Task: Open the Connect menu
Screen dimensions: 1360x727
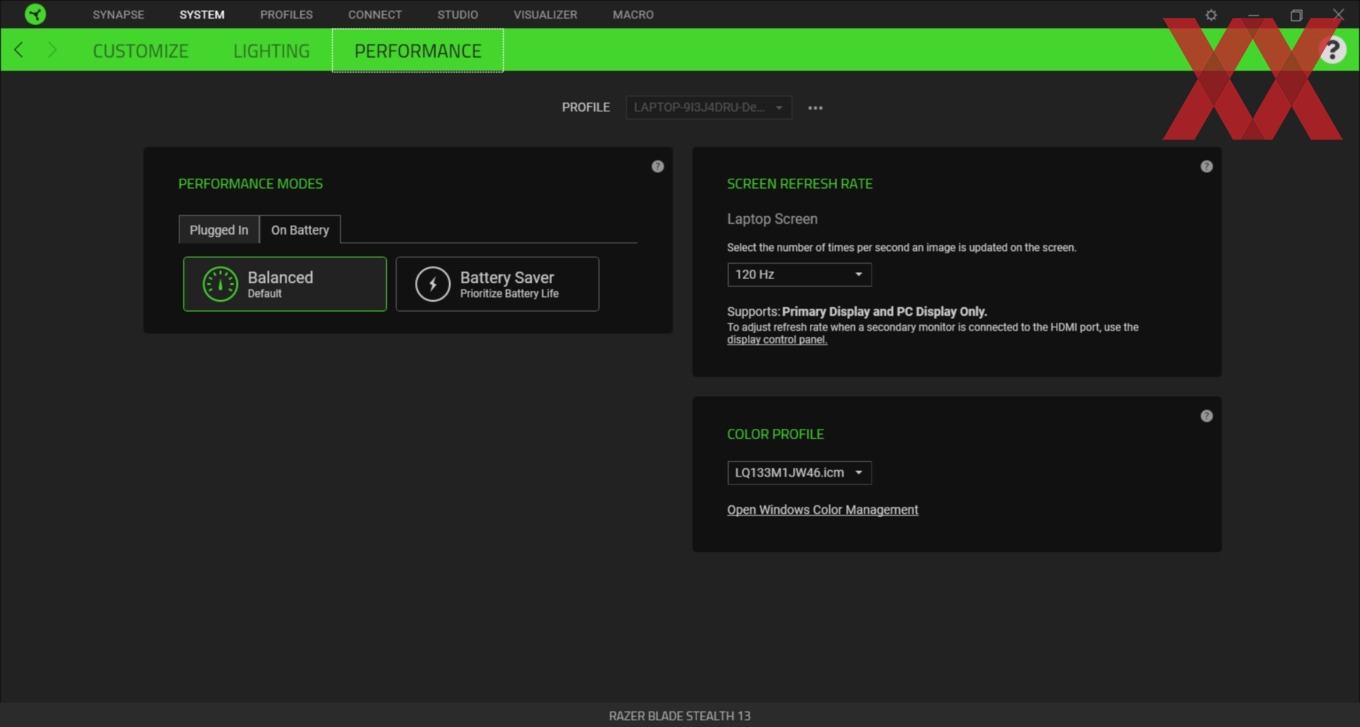Action: coord(375,15)
